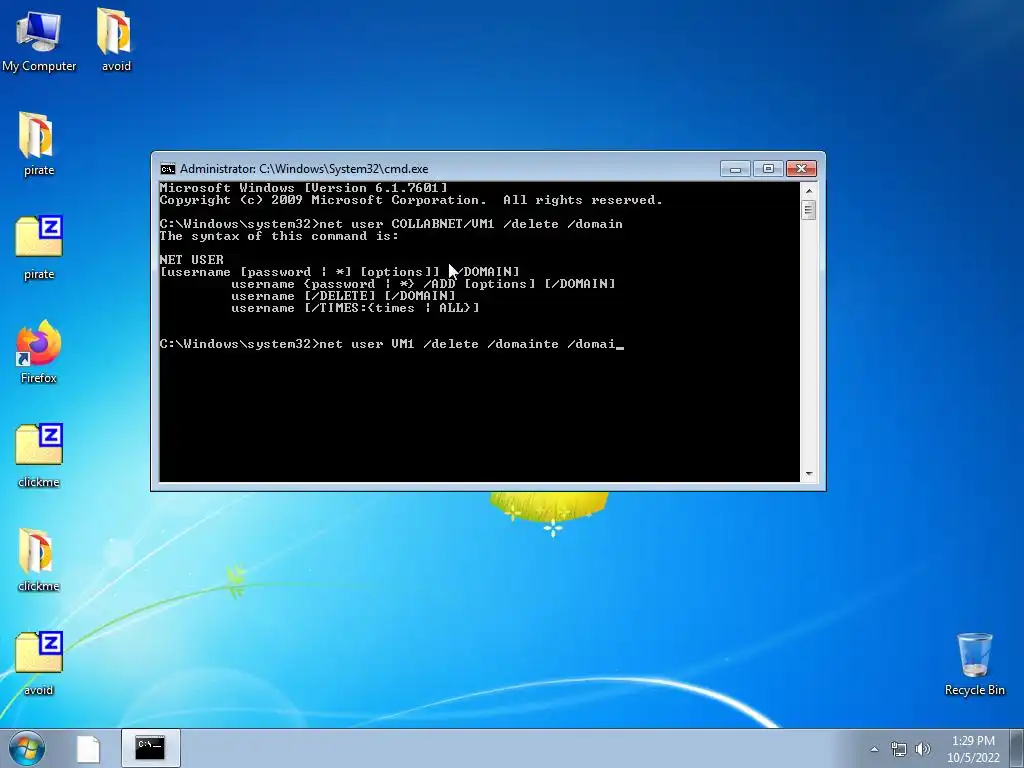The height and width of the screenshot is (768, 1024).
Task: Click the cmd scrollbar thumb
Action: (808, 210)
